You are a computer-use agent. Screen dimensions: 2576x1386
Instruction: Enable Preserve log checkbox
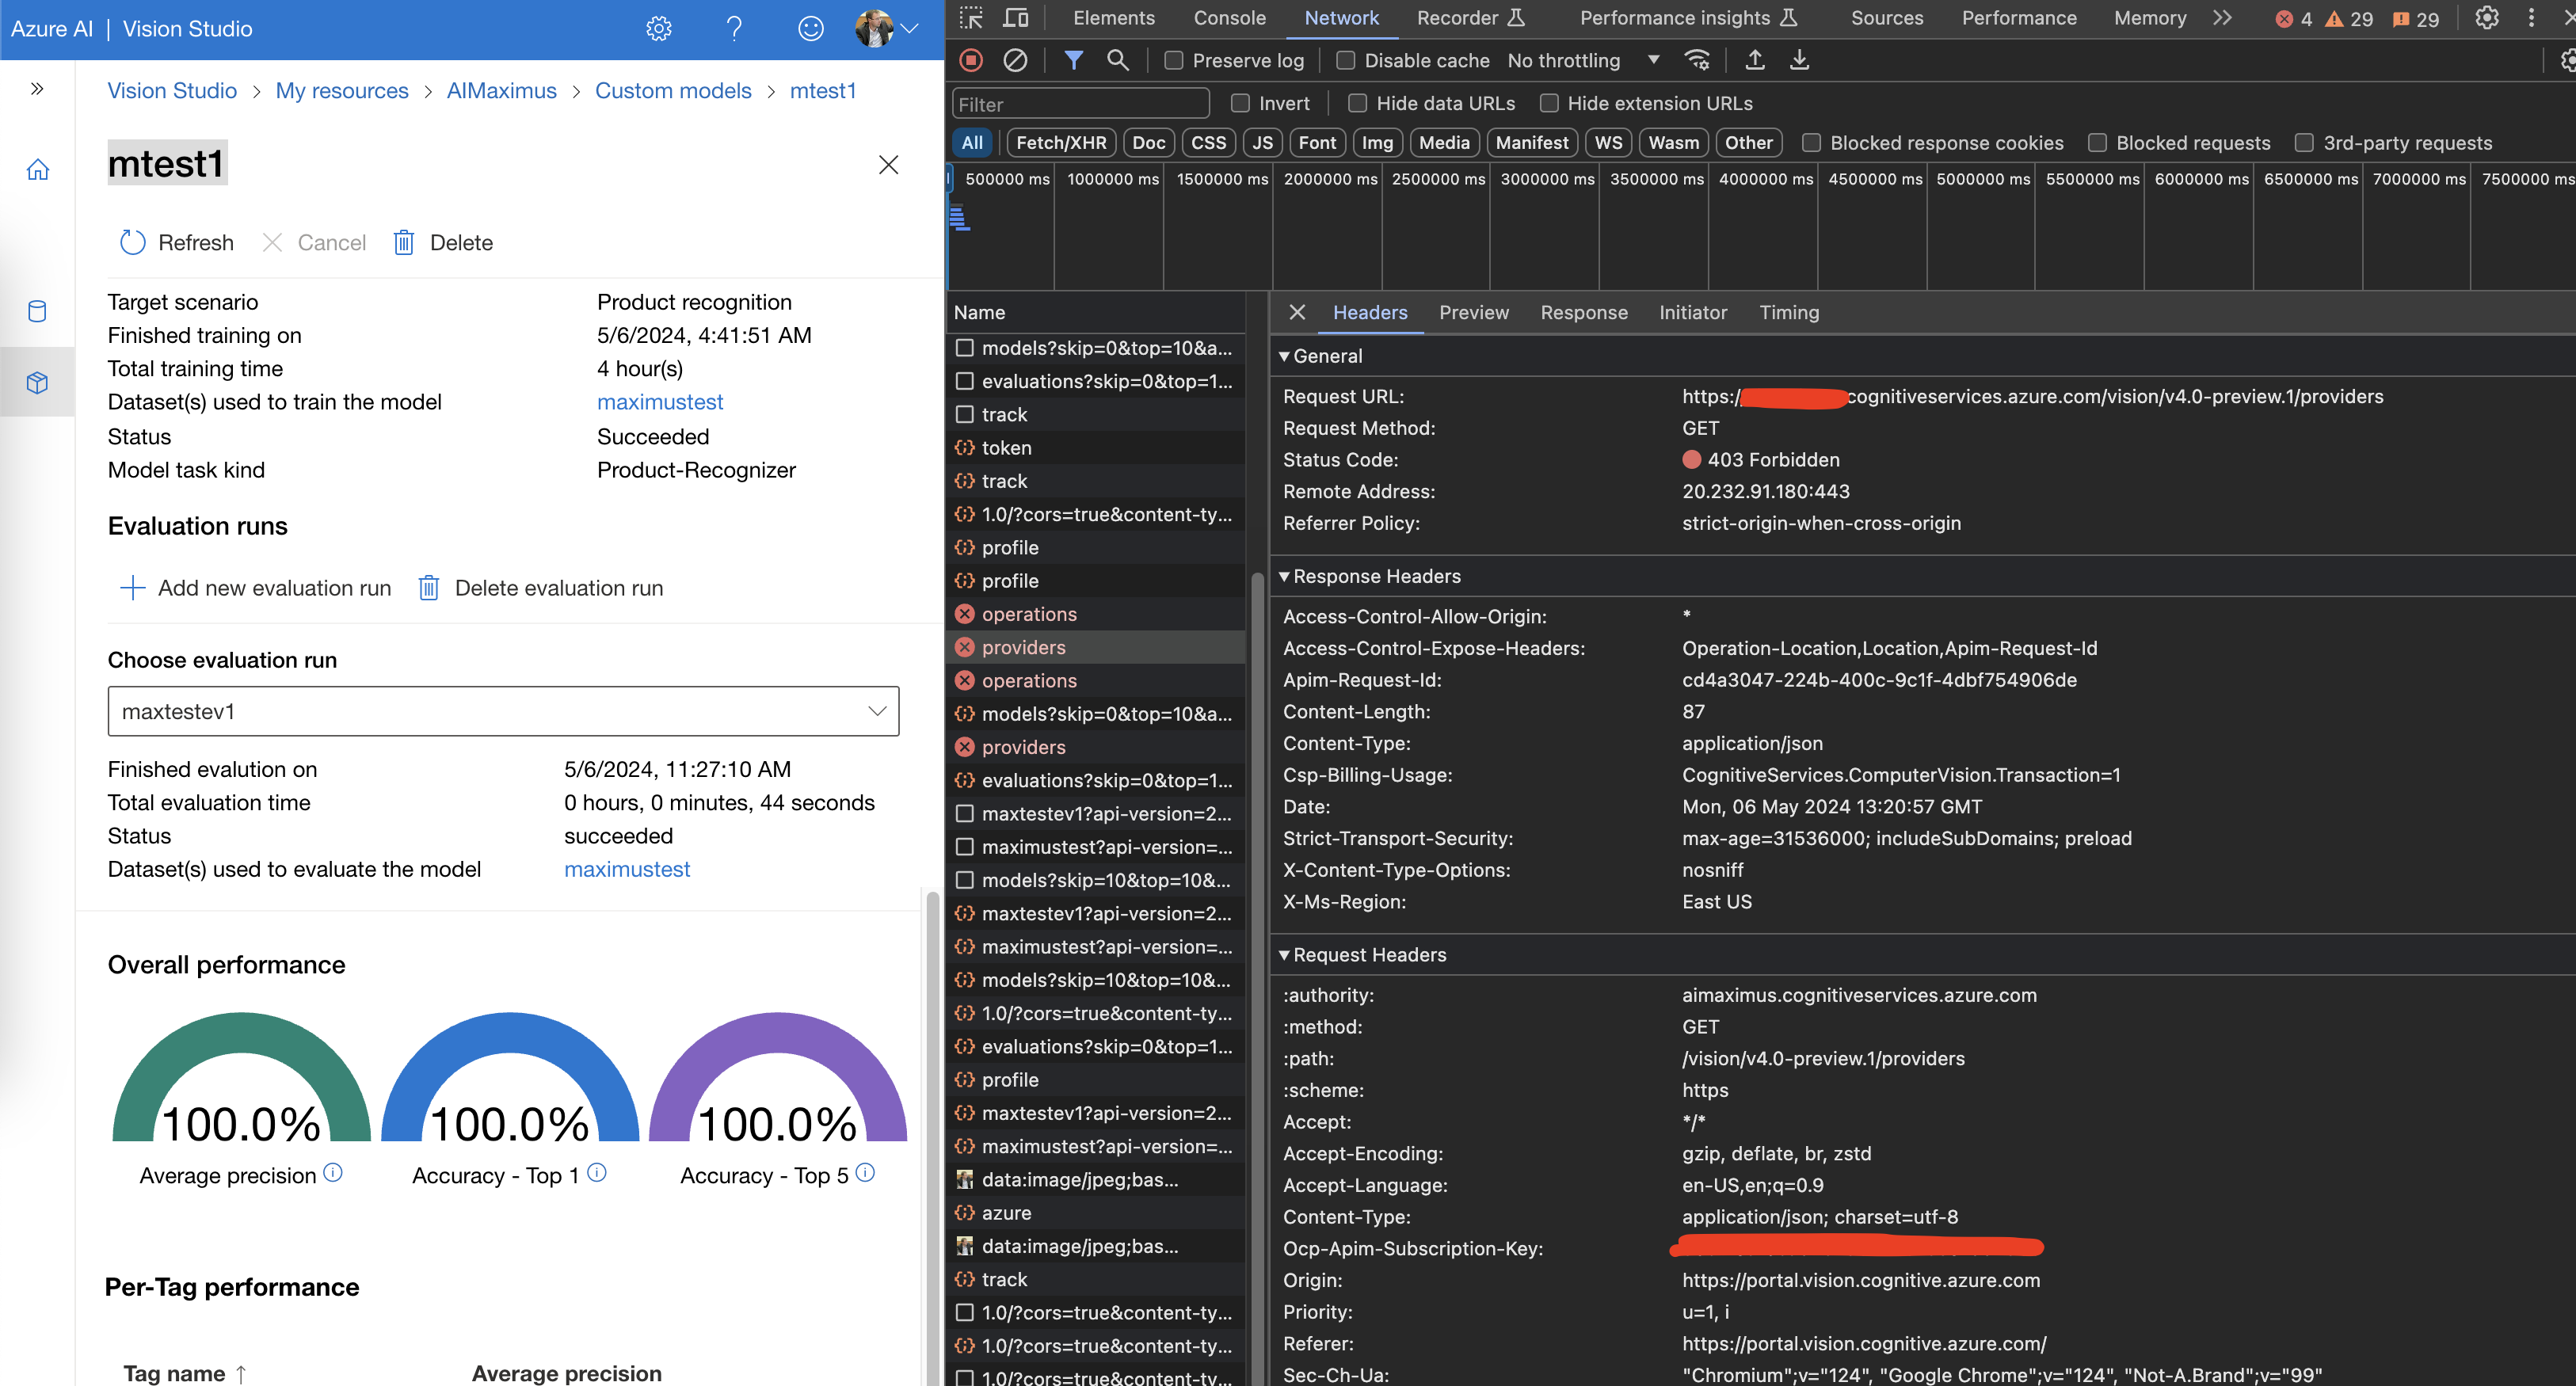[1174, 61]
